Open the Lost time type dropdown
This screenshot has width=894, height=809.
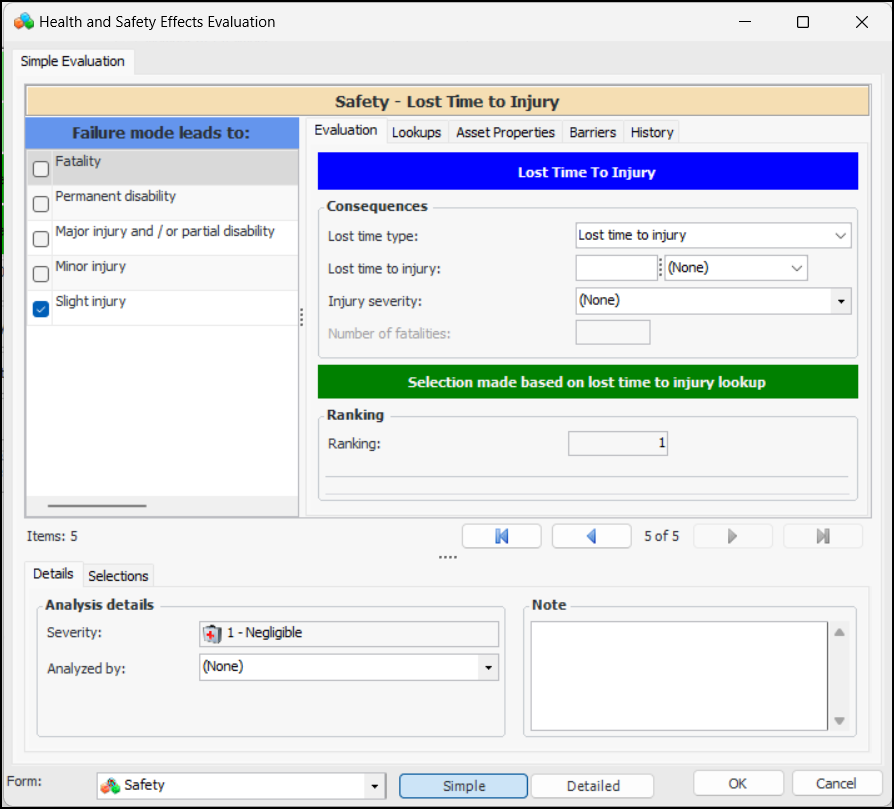pyautogui.click(x=839, y=236)
